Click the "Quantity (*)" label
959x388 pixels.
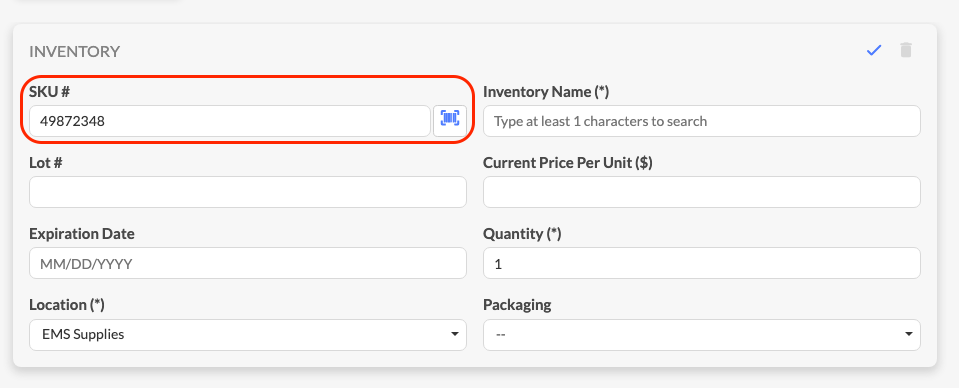(x=522, y=234)
